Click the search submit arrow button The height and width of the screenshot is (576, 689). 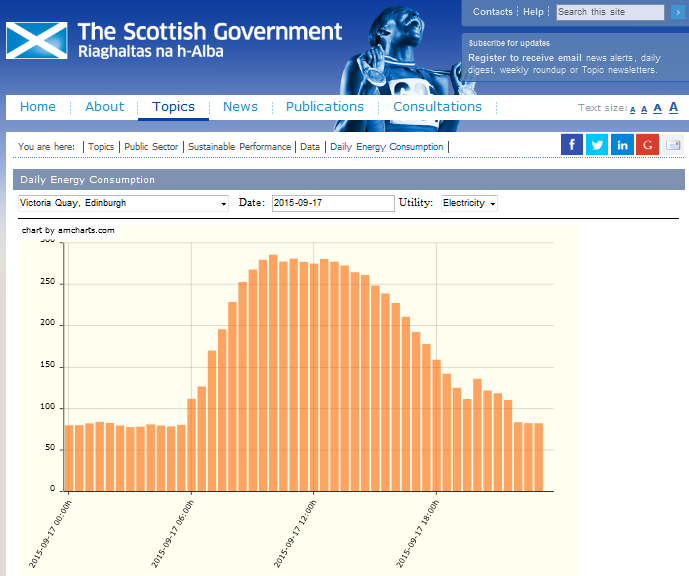677,12
